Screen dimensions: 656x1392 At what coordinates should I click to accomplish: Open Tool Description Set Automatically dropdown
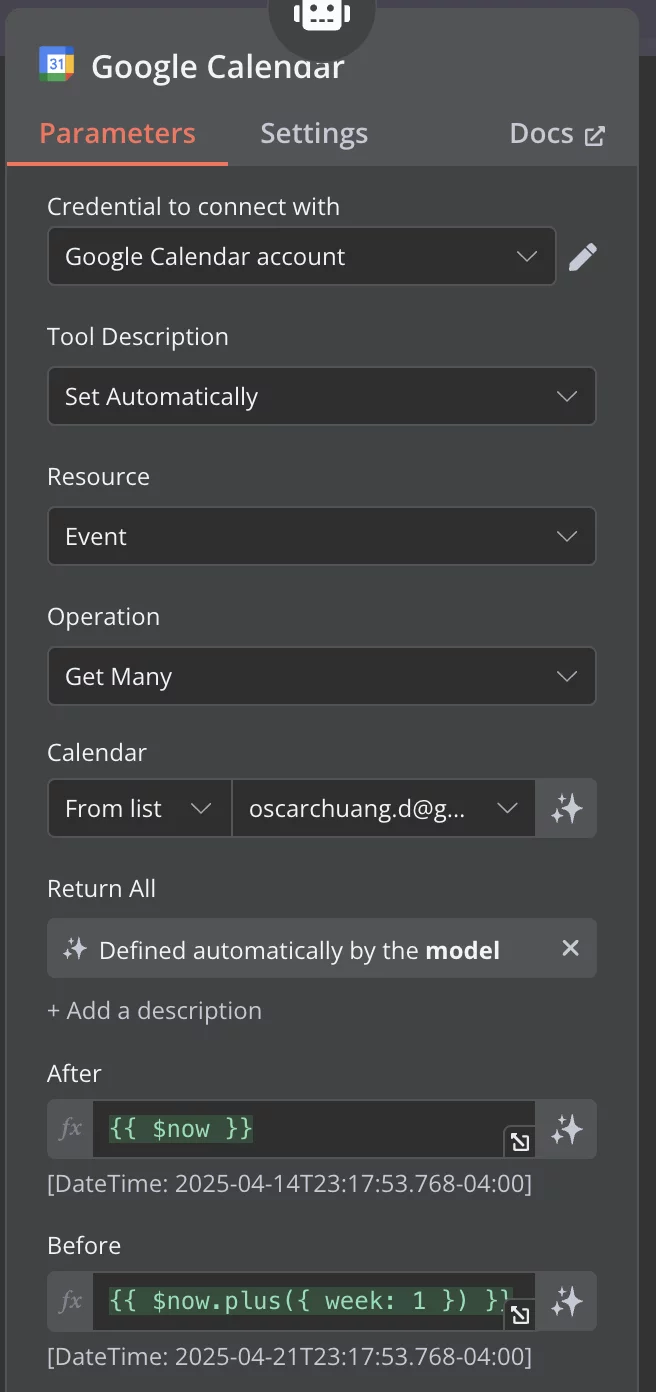pos(322,396)
